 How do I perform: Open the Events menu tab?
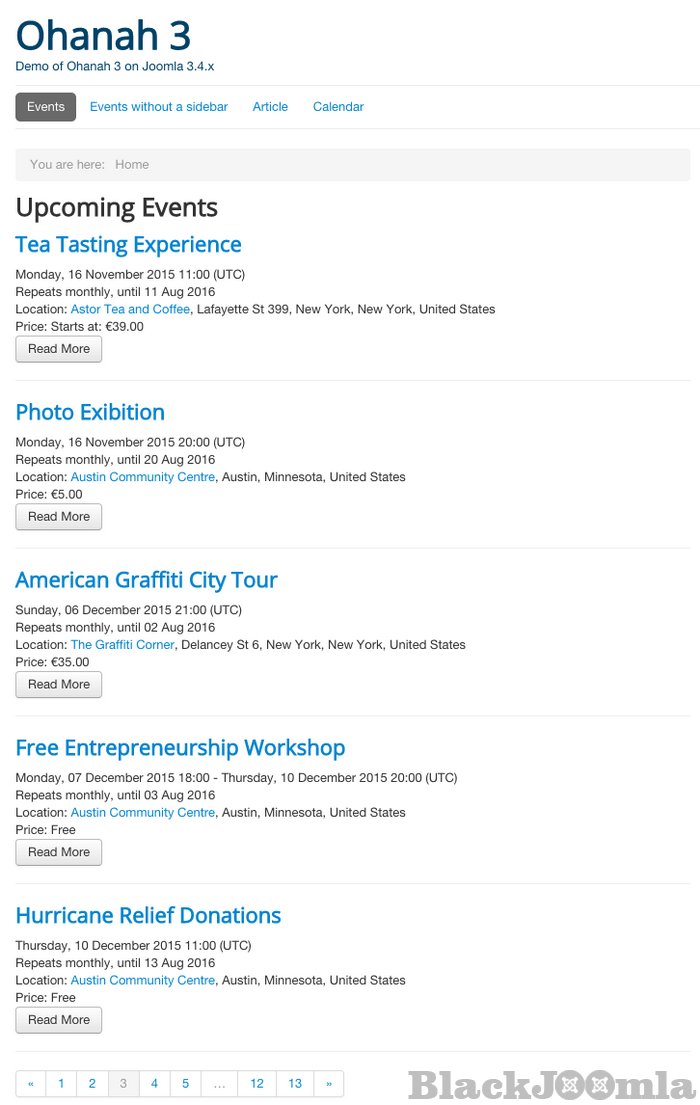(46, 107)
